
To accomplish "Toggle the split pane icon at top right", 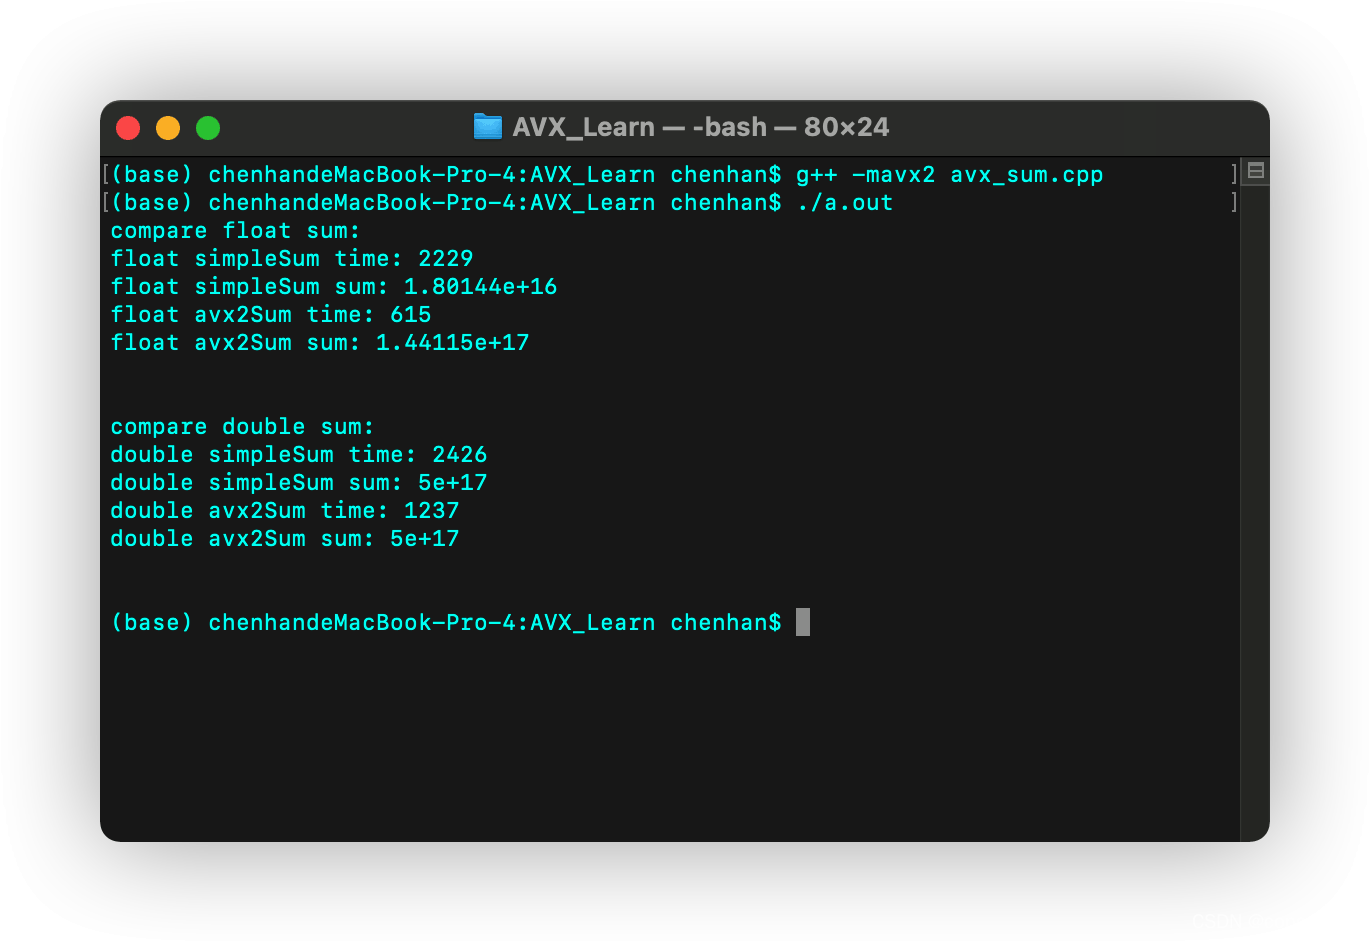I will (x=1256, y=171).
